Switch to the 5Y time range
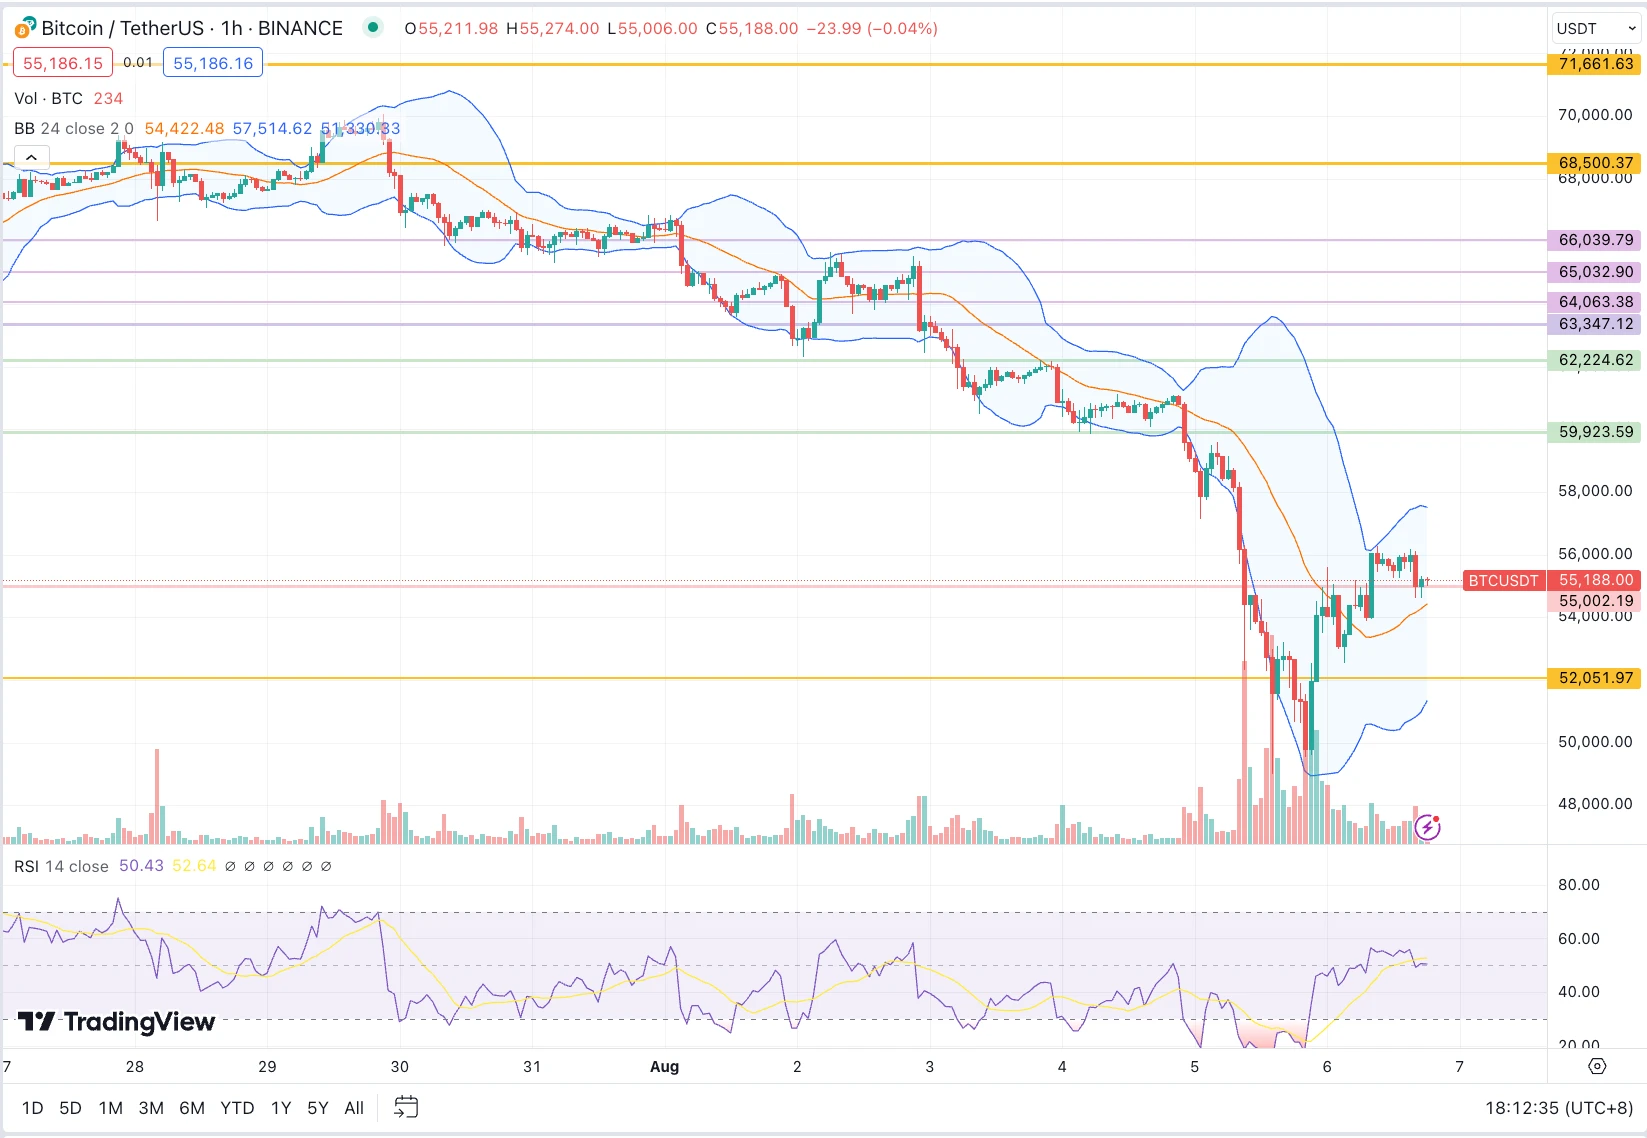1647x1138 pixels. coord(318,1107)
